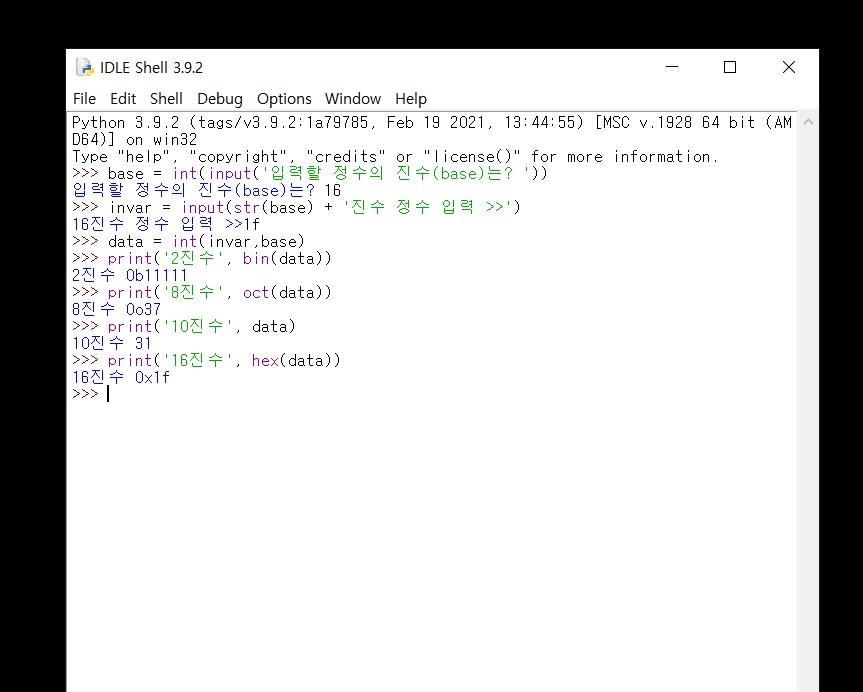Click the 'IDLE Shell 3.9.2' window title
The height and width of the screenshot is (692, 863).
151,68
